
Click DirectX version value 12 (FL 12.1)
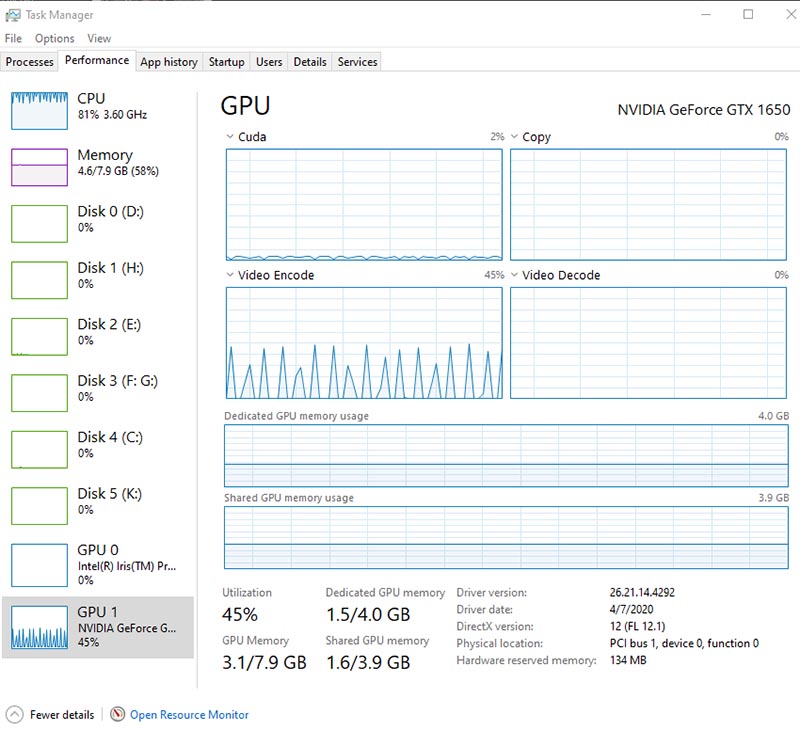[x=637, y=626]
